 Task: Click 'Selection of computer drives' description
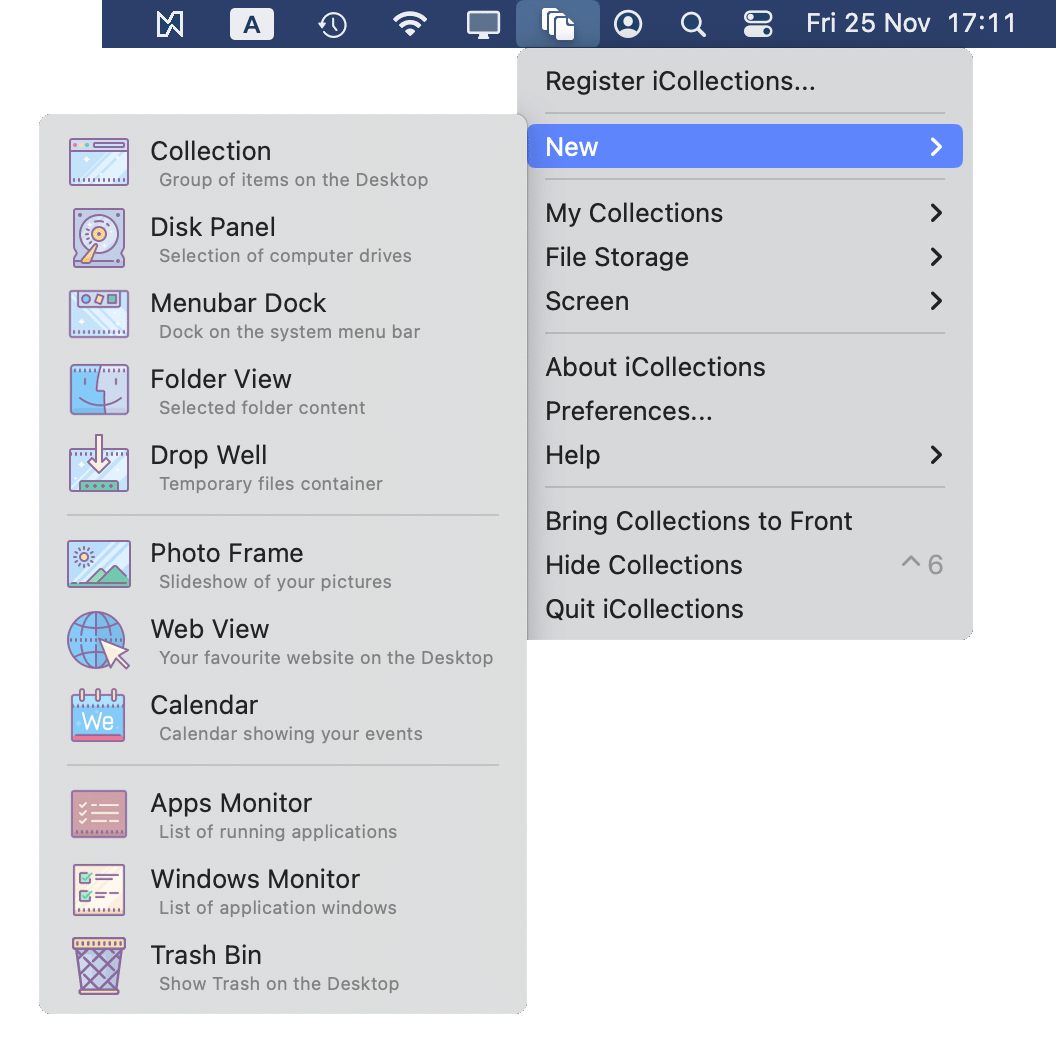[x=285, y=256]
